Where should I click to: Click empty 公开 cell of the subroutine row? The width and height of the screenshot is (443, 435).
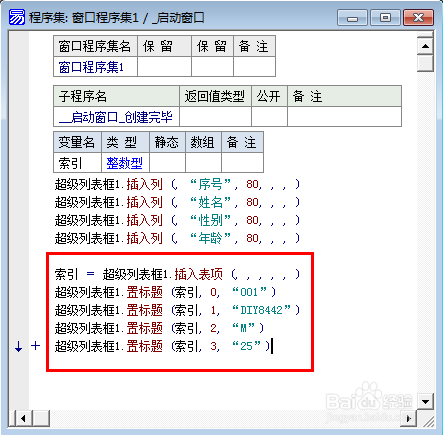269,117
